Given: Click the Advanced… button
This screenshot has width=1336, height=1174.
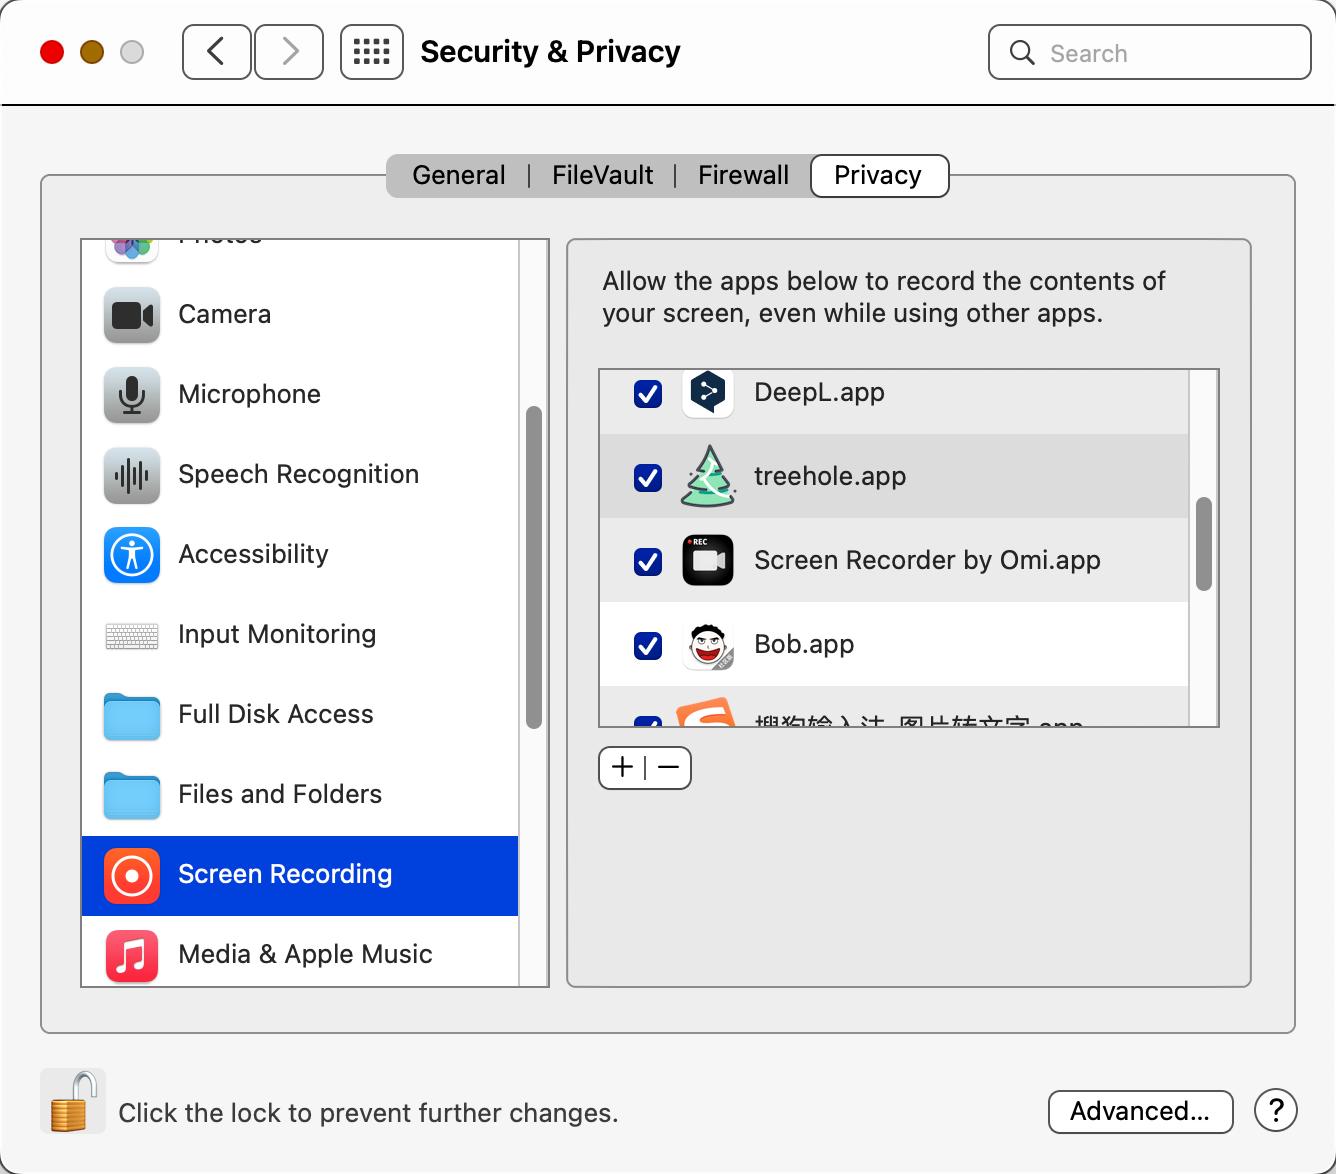Looking at the screenshot, I should (x=1140, y=1111).
